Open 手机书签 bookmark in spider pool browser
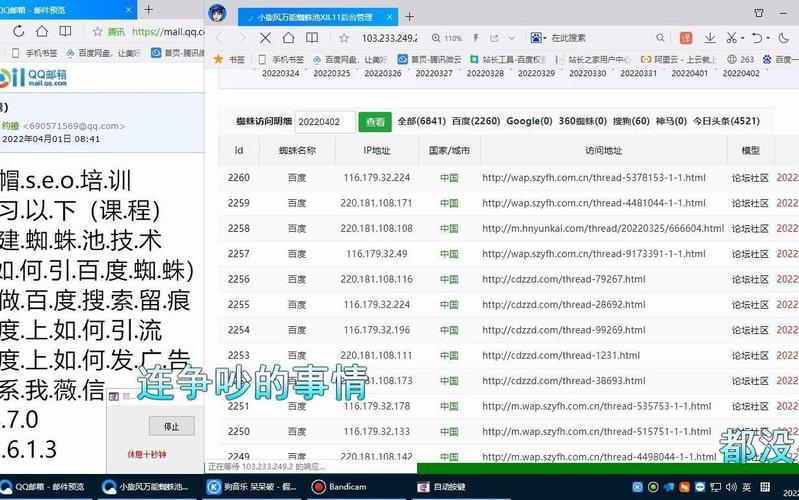 (279, 60)
